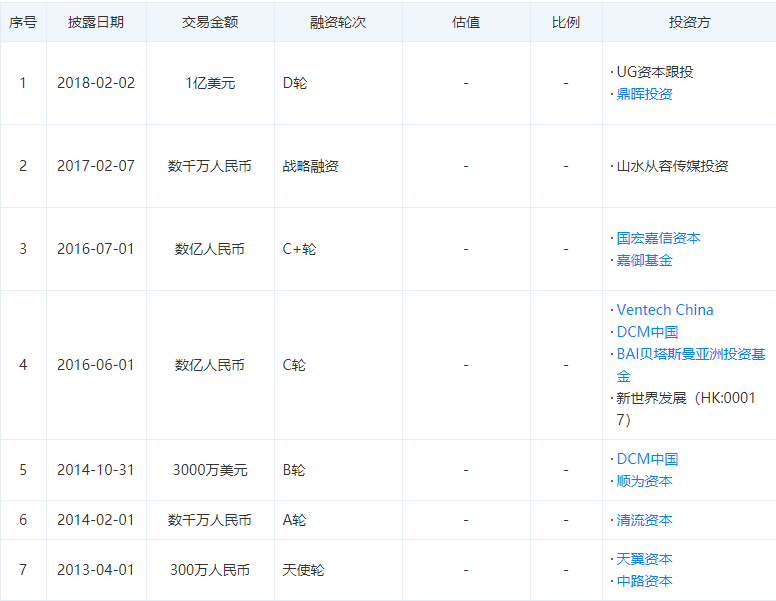This screenshot has height=601, width=776.
Task: Open the BAI贝塔斯曼亚洲投资基金 link
Action: [x=691, y=365]
